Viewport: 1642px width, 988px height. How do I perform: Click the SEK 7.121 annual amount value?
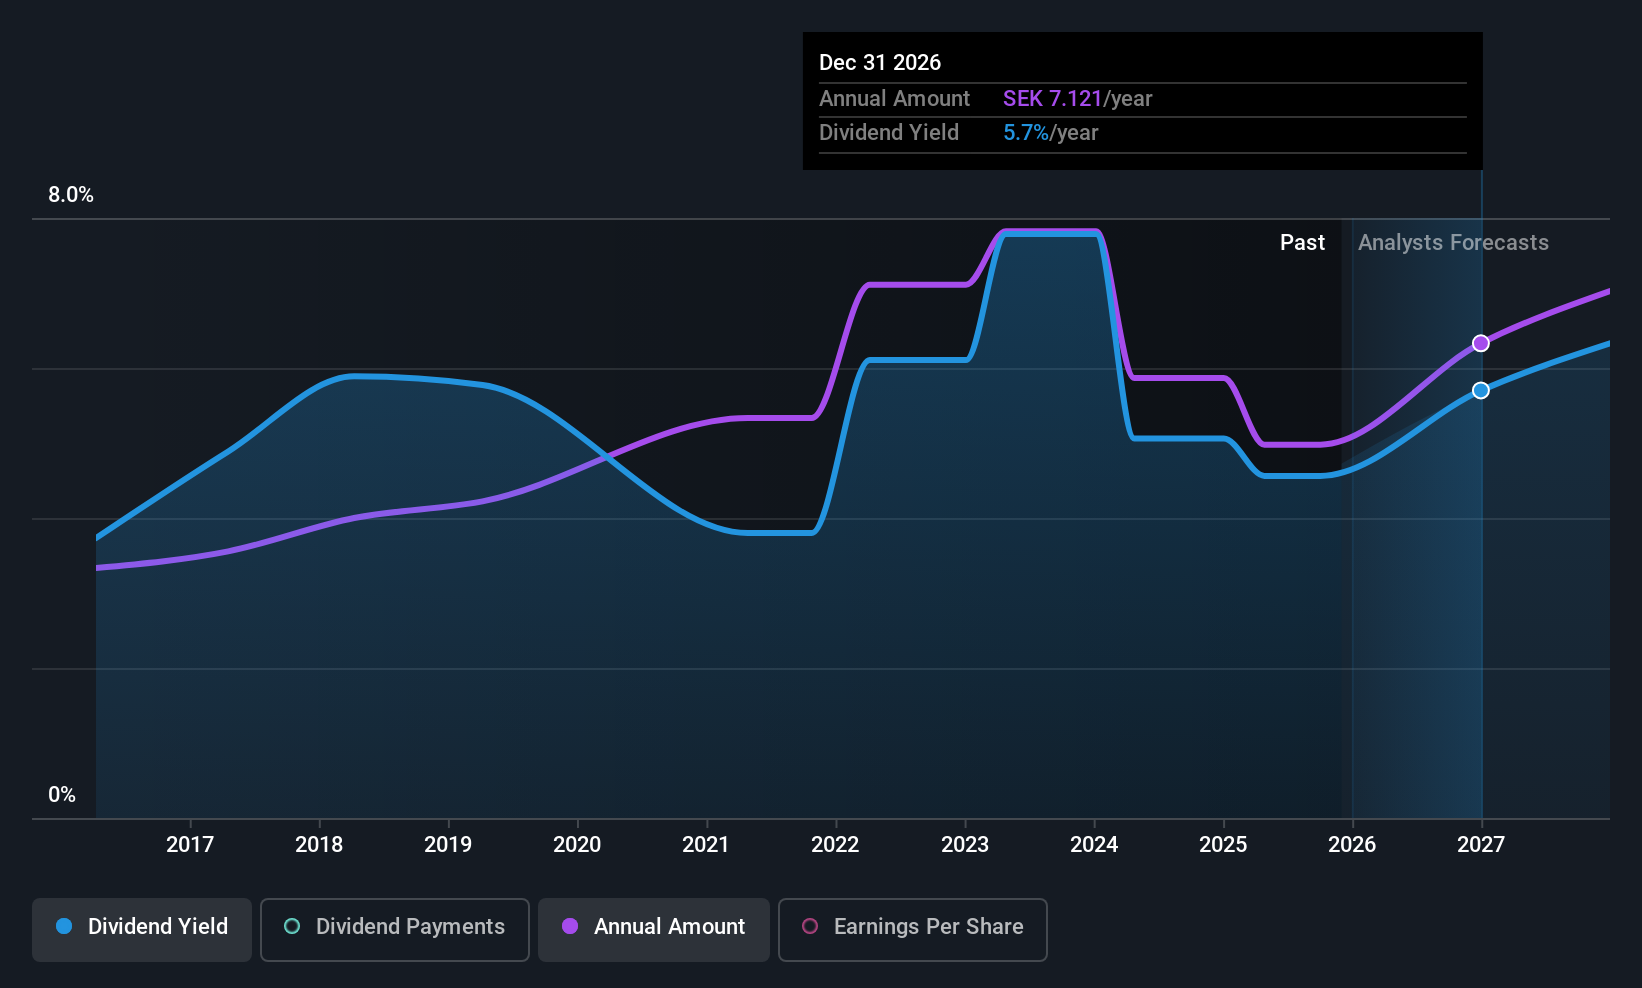tap(1052, 99)
